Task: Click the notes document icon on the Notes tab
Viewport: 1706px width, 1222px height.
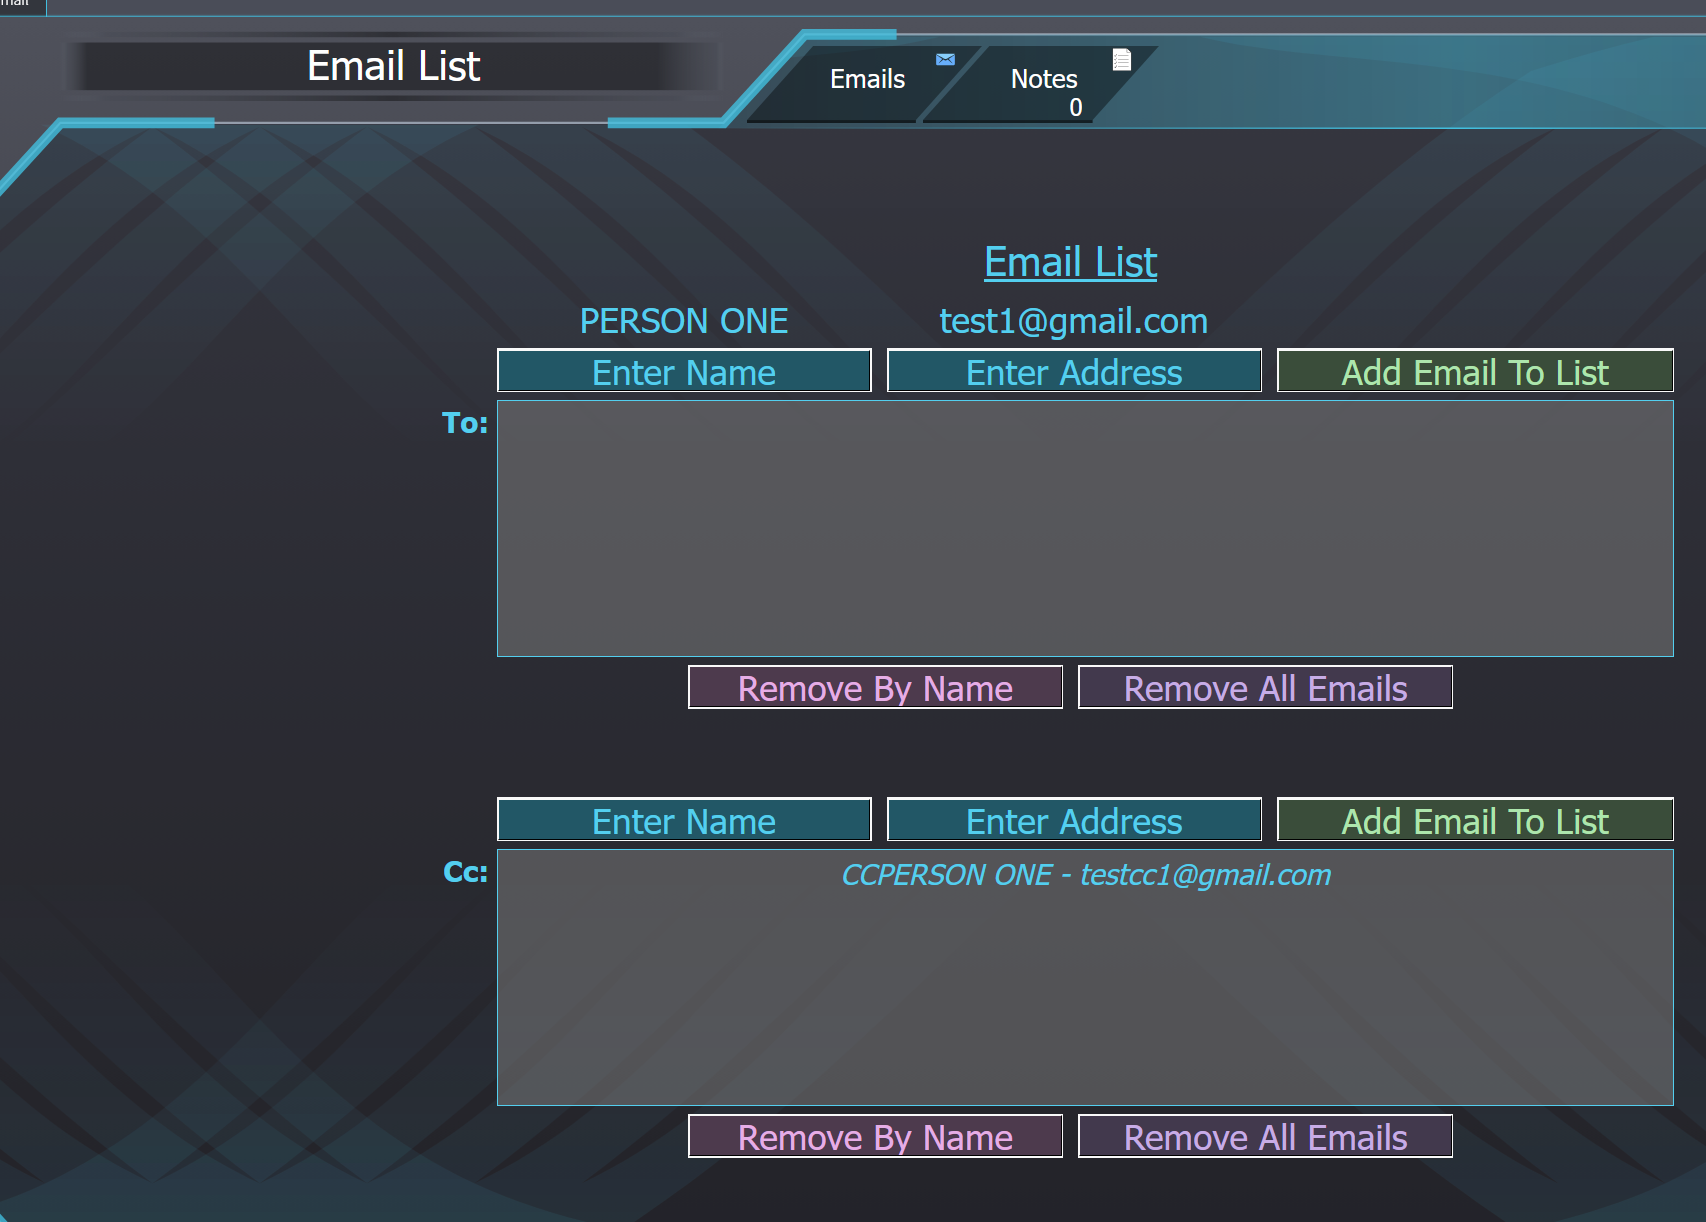Action: tap(1122, 58)
